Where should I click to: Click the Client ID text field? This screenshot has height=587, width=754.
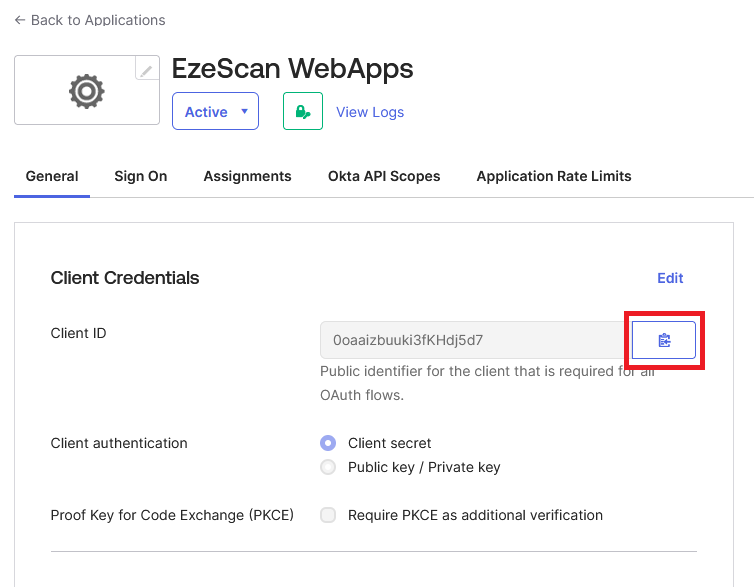[472, 340]
